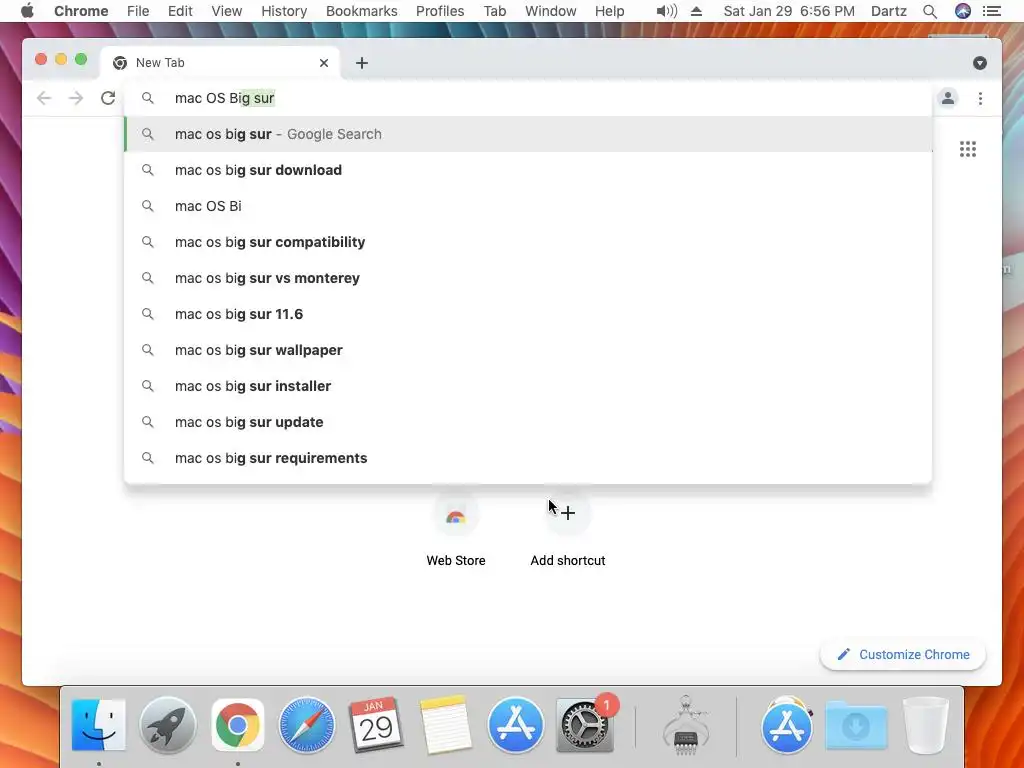Open the Chrome profile avatar icon
This screenshot has height=768, width=1024.
(948, 99)
